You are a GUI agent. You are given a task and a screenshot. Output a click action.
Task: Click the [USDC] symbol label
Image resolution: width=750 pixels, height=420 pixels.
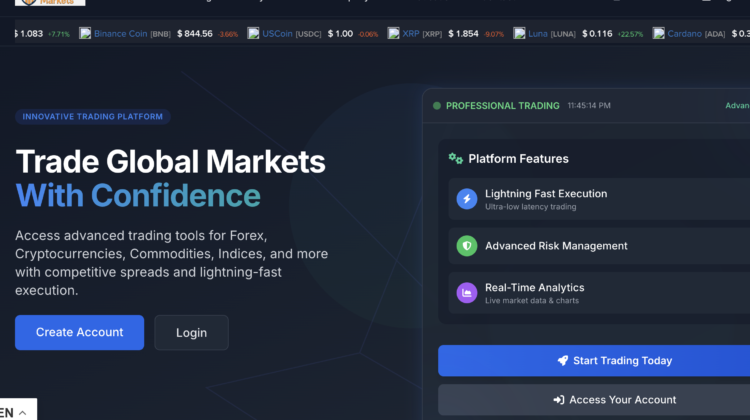pos(309,34)
